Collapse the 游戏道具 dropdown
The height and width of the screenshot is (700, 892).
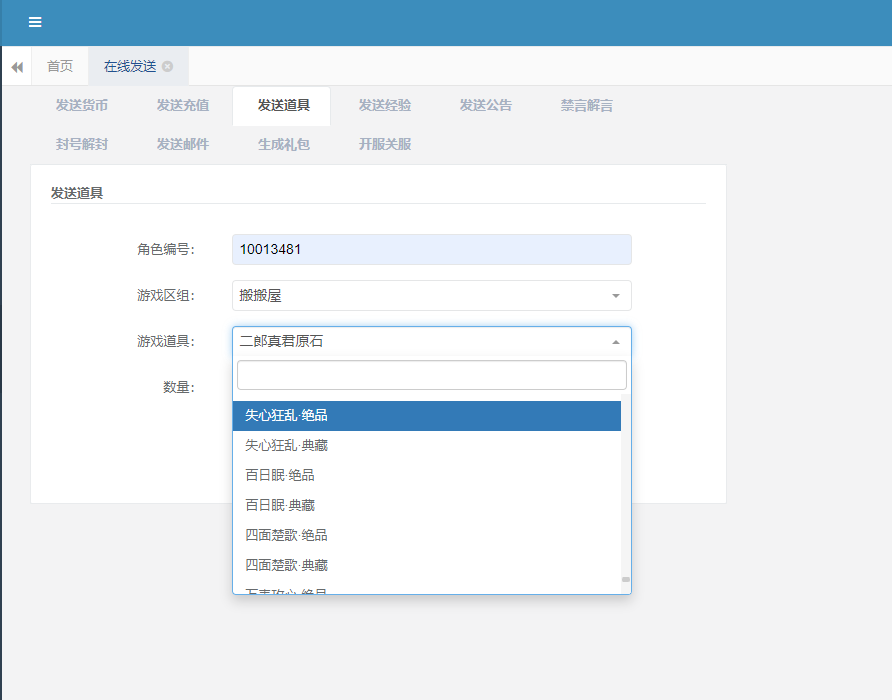pyautogui.click(x=431, y=342)
